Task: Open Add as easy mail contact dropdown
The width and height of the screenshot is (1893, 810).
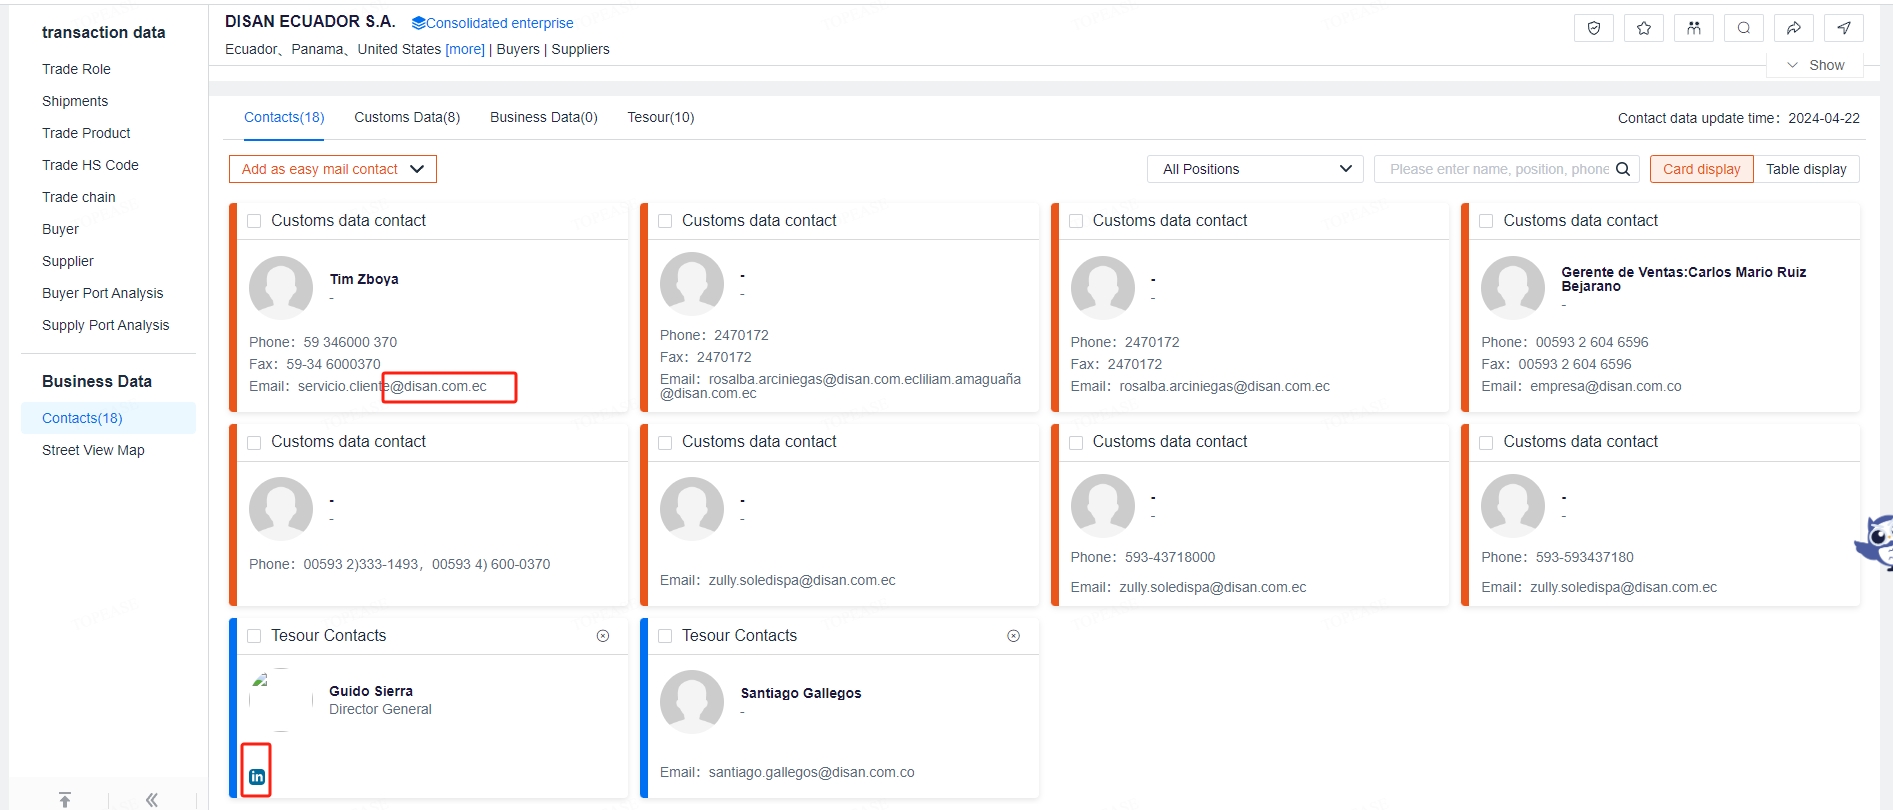Action: click(x=333, y=169)
